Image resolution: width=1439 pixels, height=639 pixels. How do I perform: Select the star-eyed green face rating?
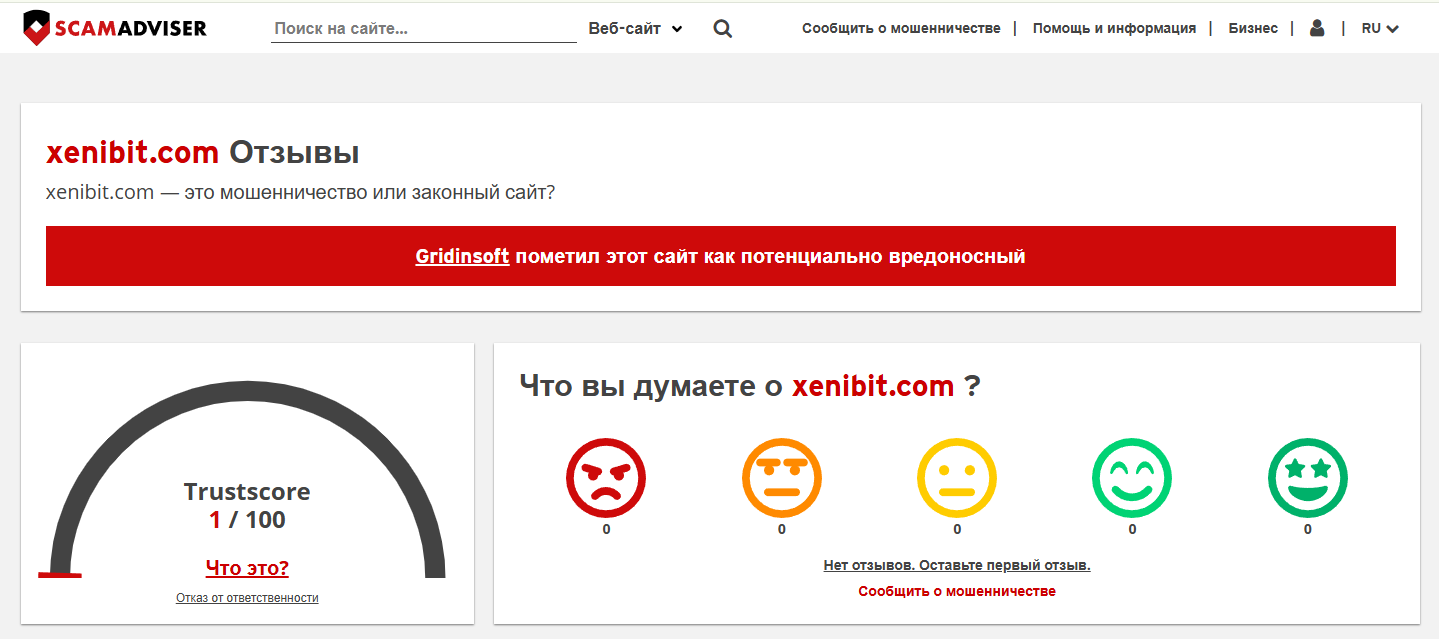(1308, 478)
